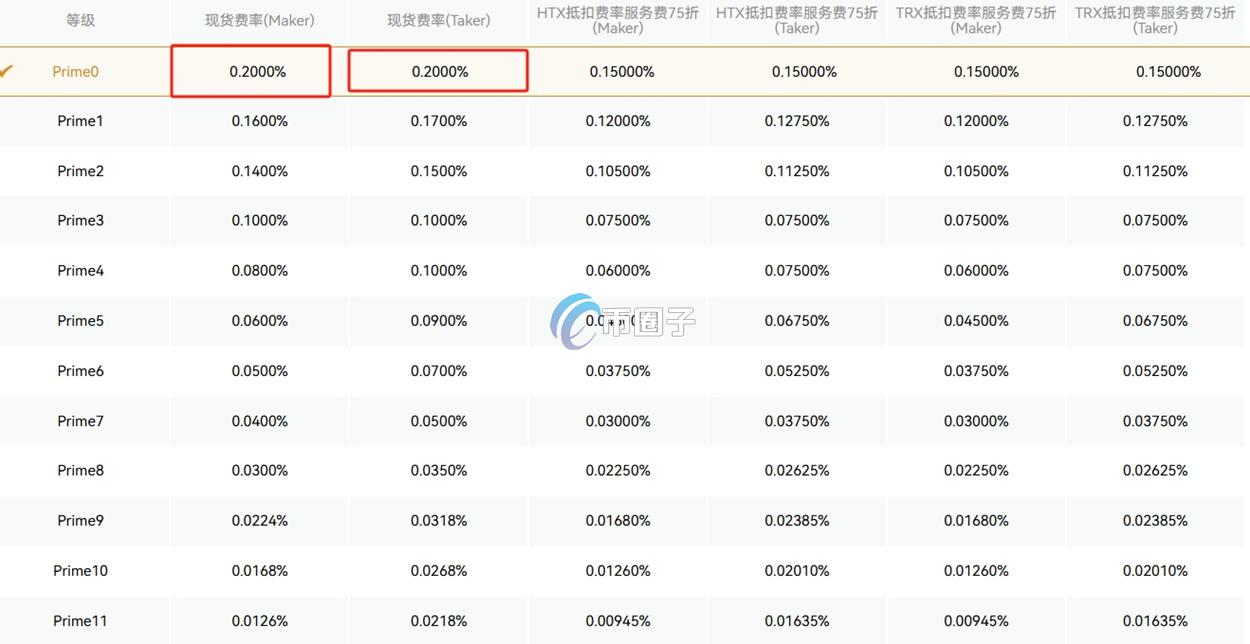The width and height of the screenshot is (1250, 644).
Task: Select the 等级 column header
Action: tap(80, 20)
